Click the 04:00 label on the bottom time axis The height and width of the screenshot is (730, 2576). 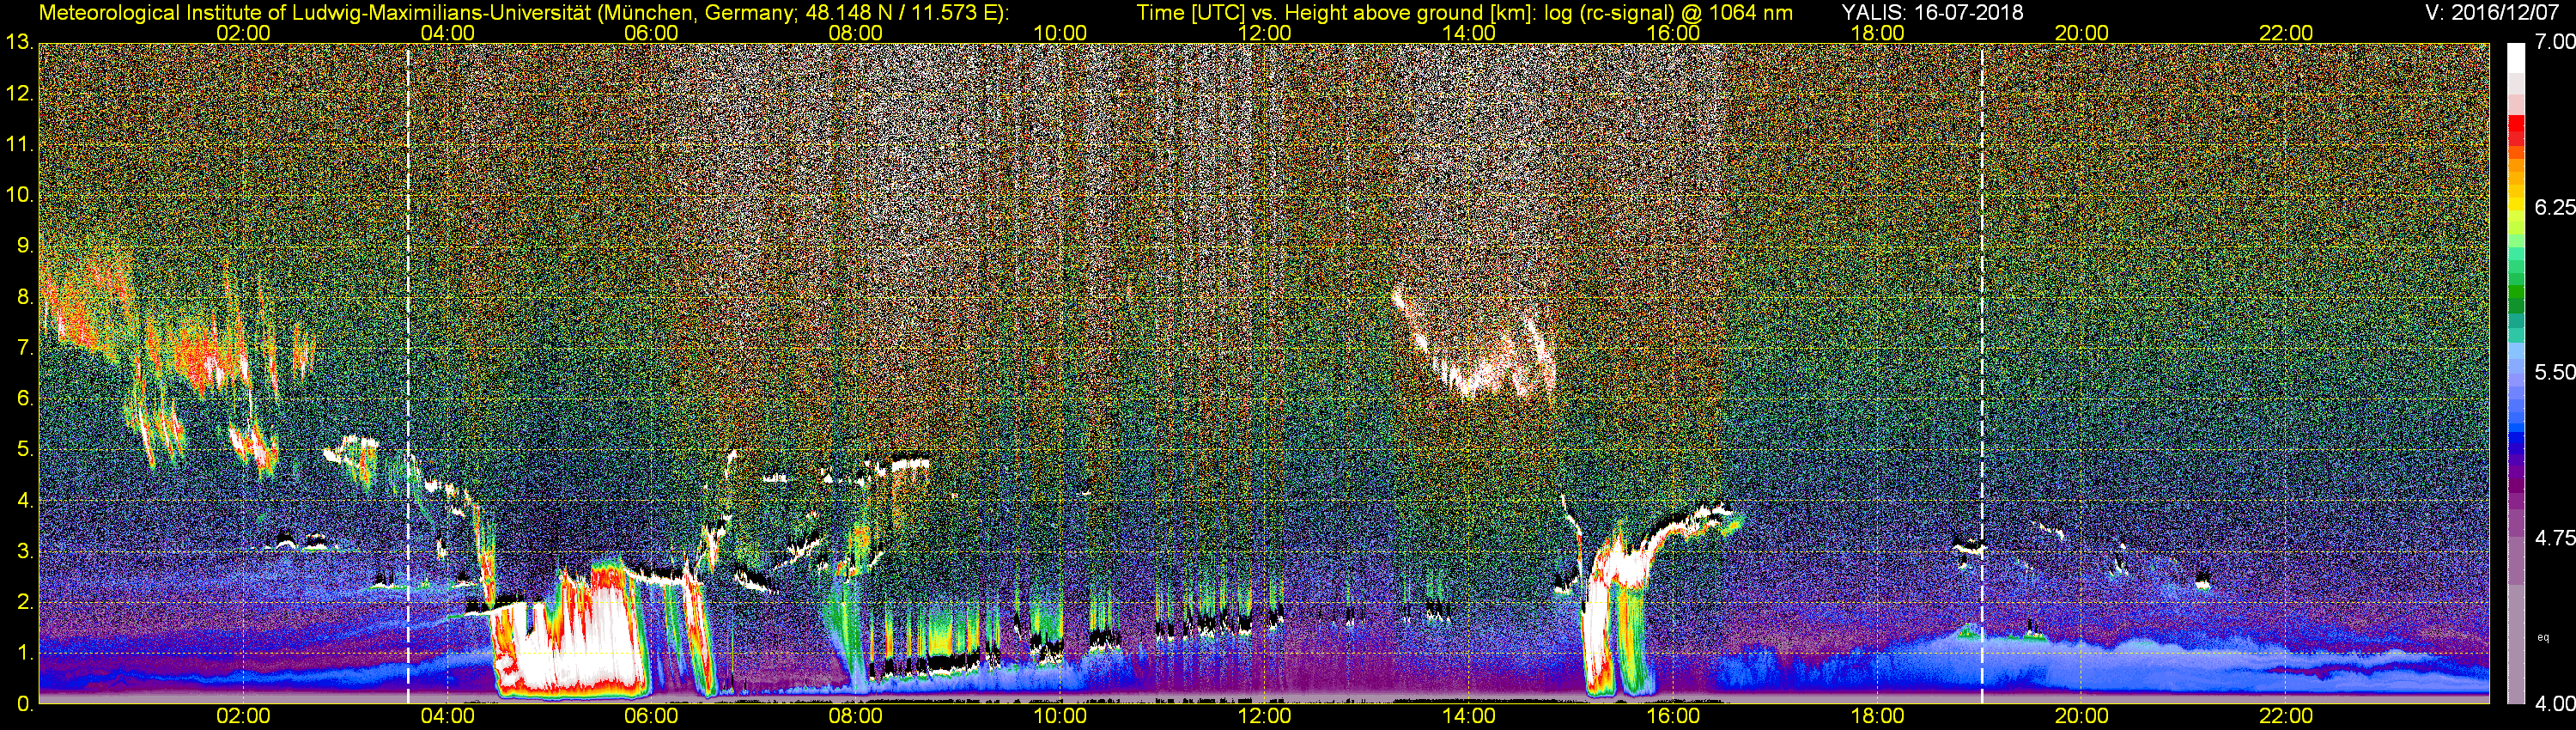(447, 716)
